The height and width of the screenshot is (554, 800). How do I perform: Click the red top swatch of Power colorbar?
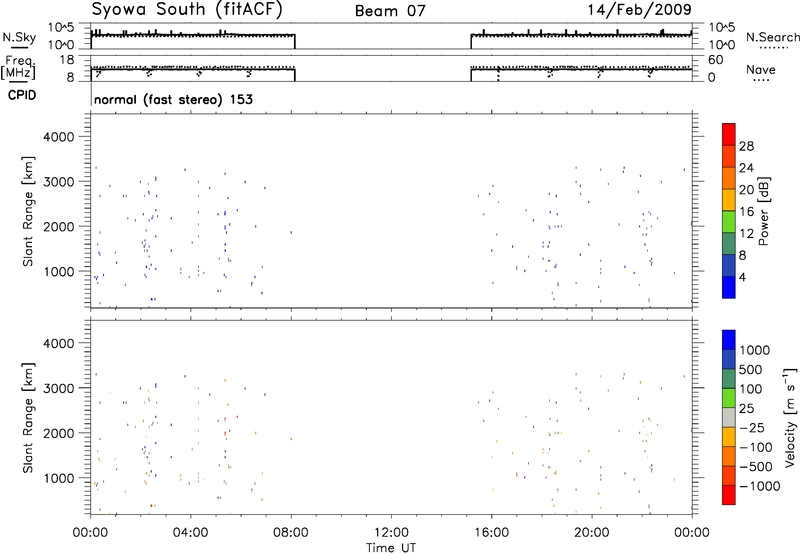(x=729, y=134)
